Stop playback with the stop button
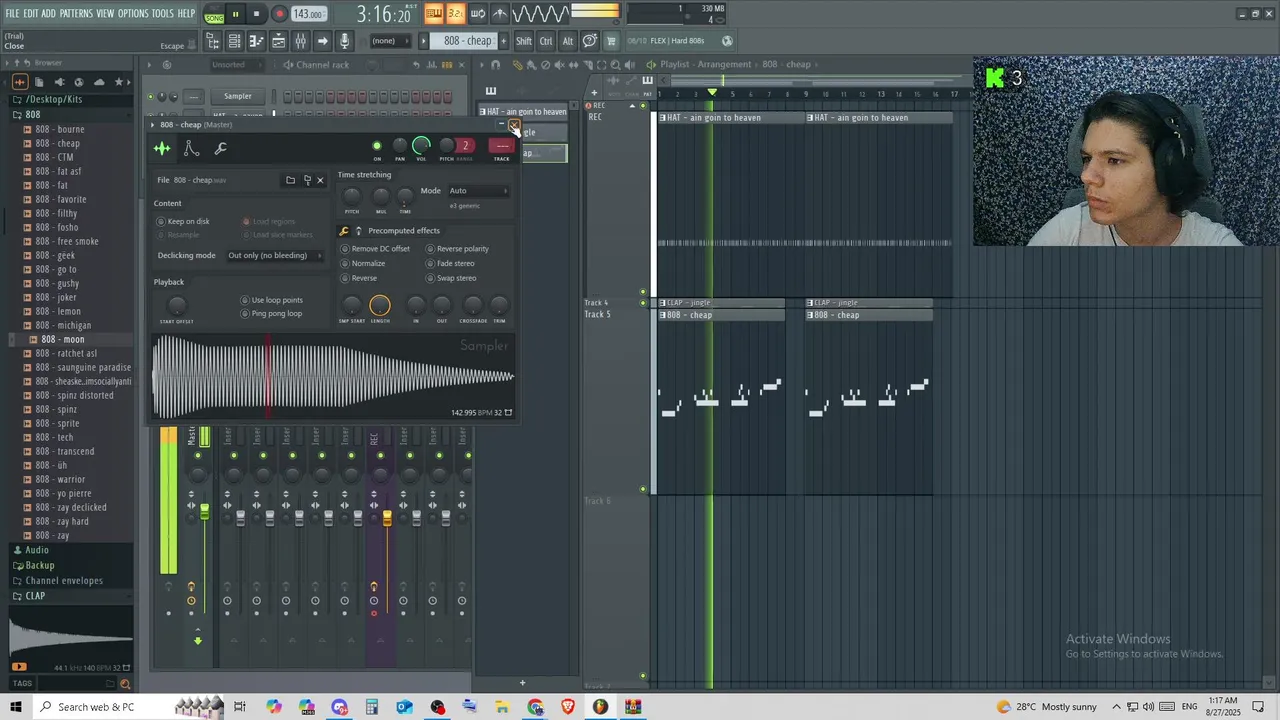The width and height of the screenshot is (1280, 720). point(256,14)
